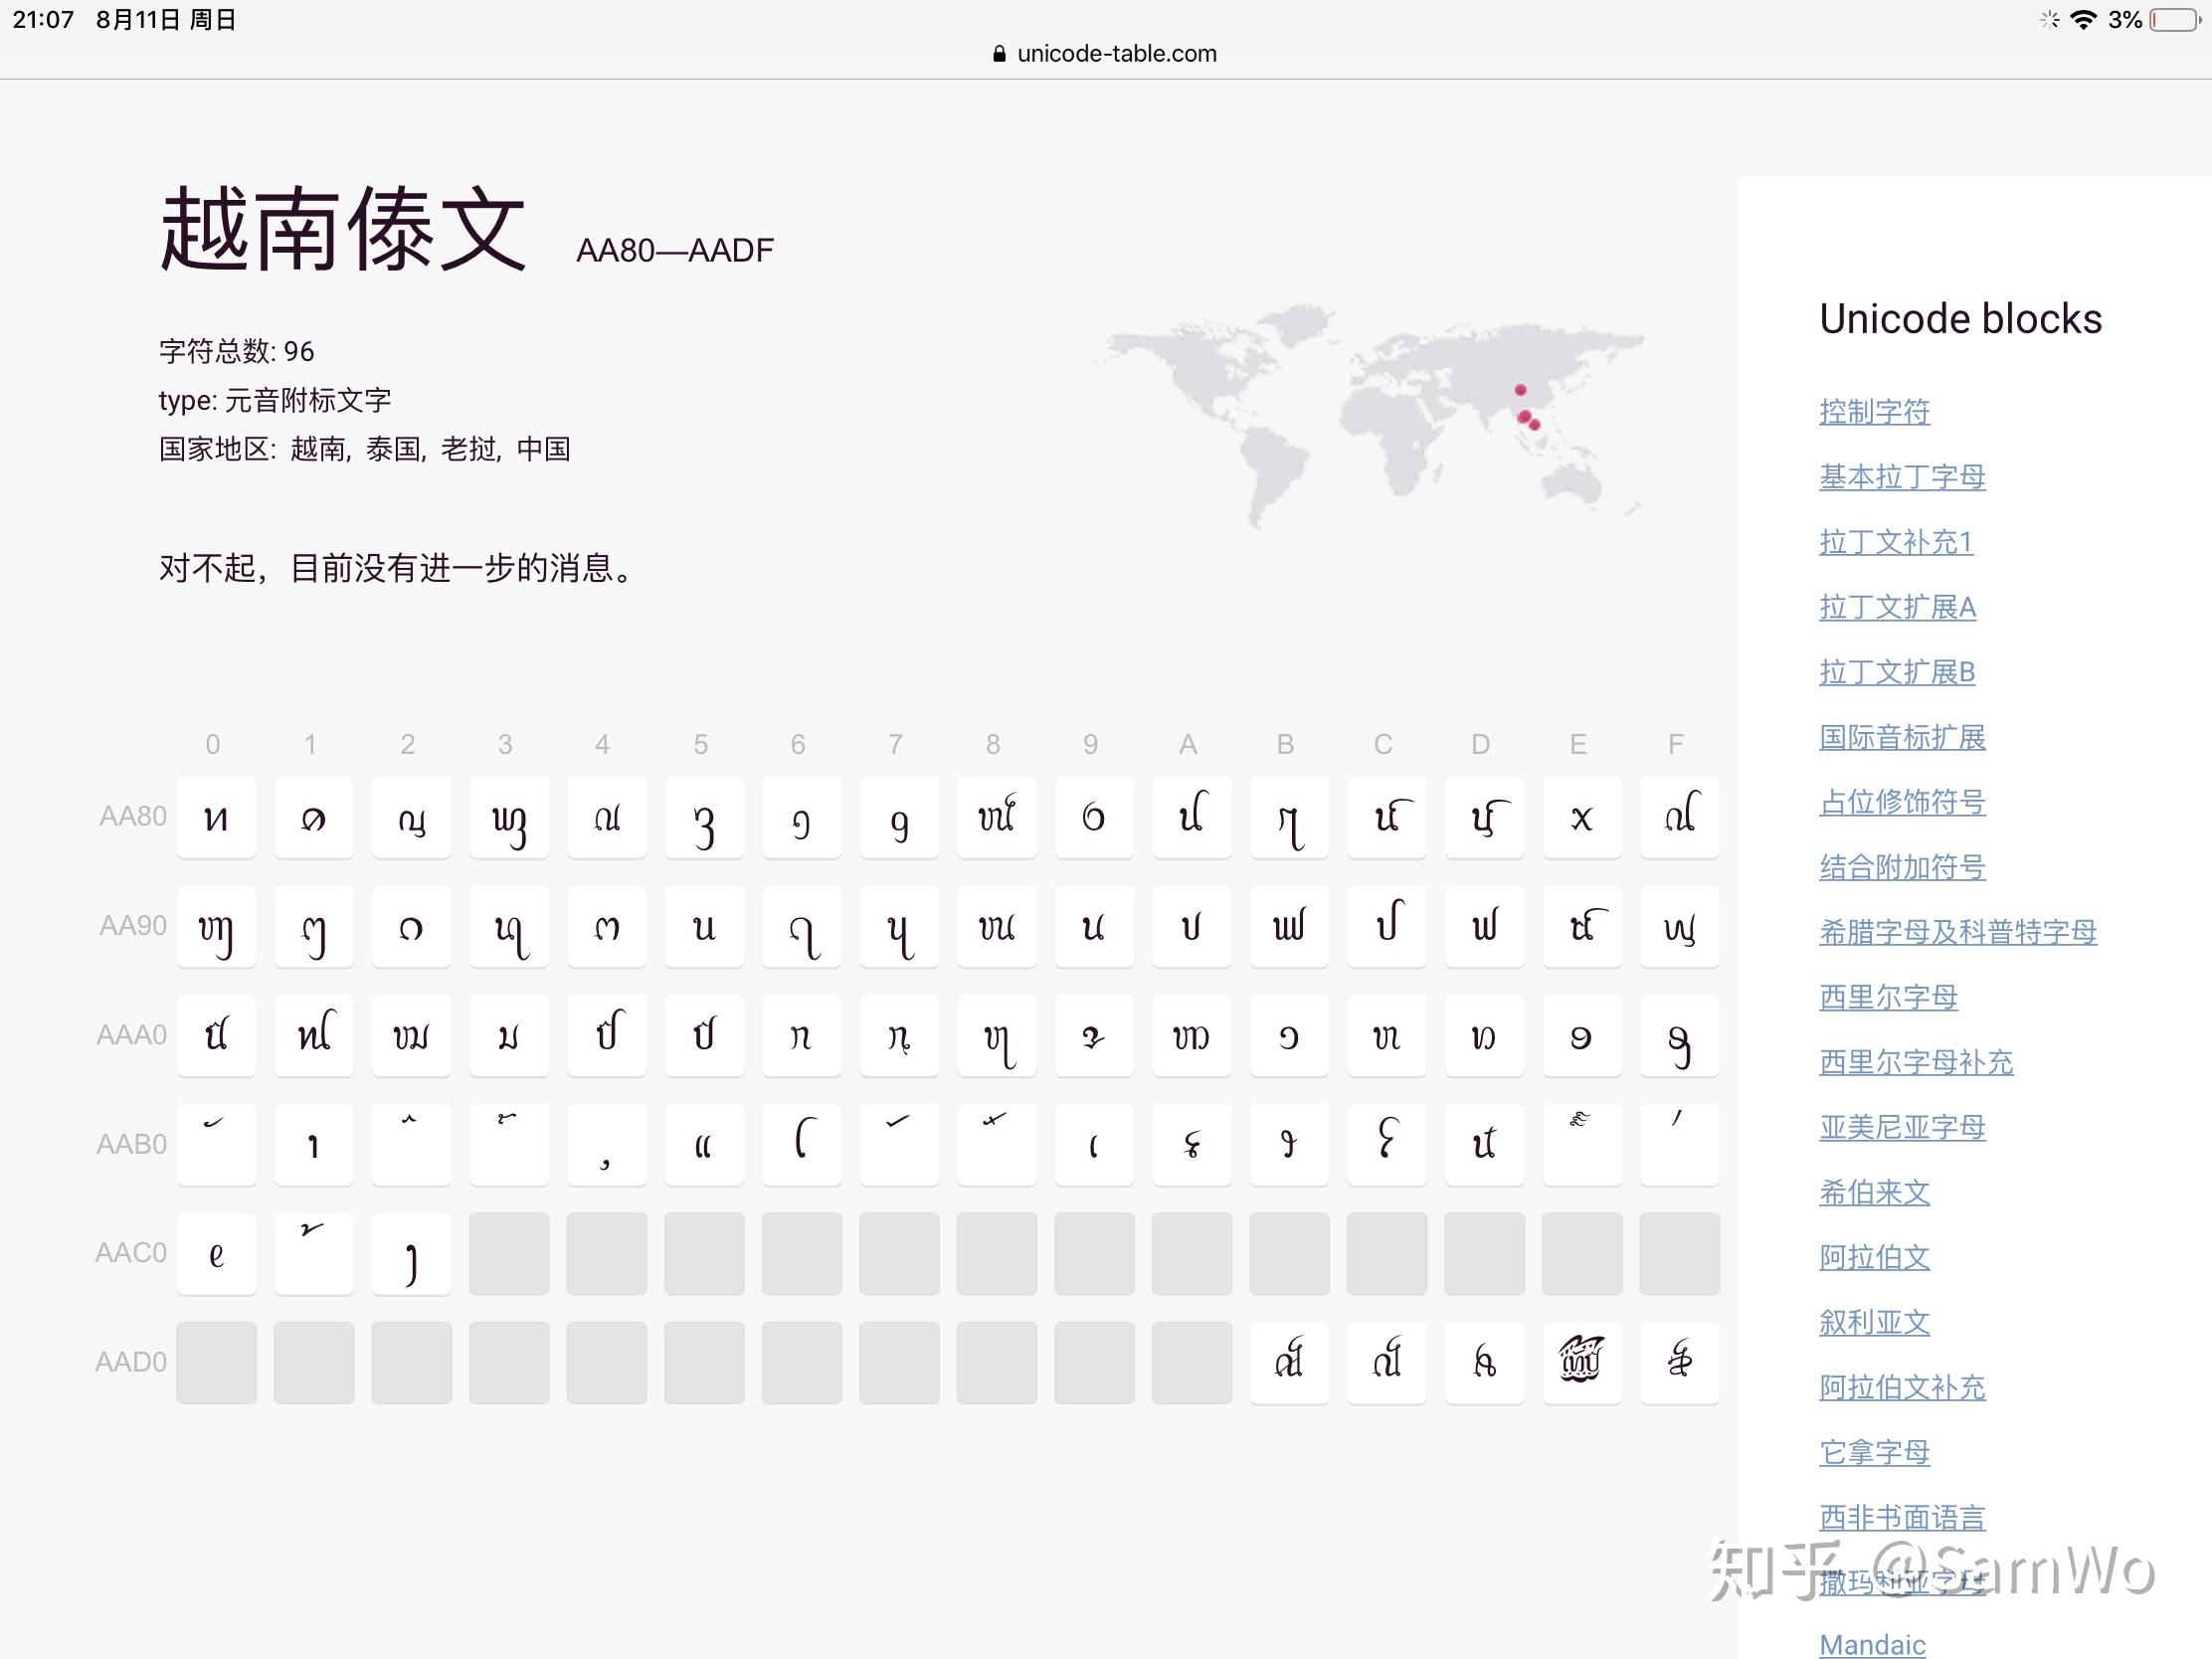Click the column header 0
The height and width of the screenshot is (1659, 2212).
(213, 744)
